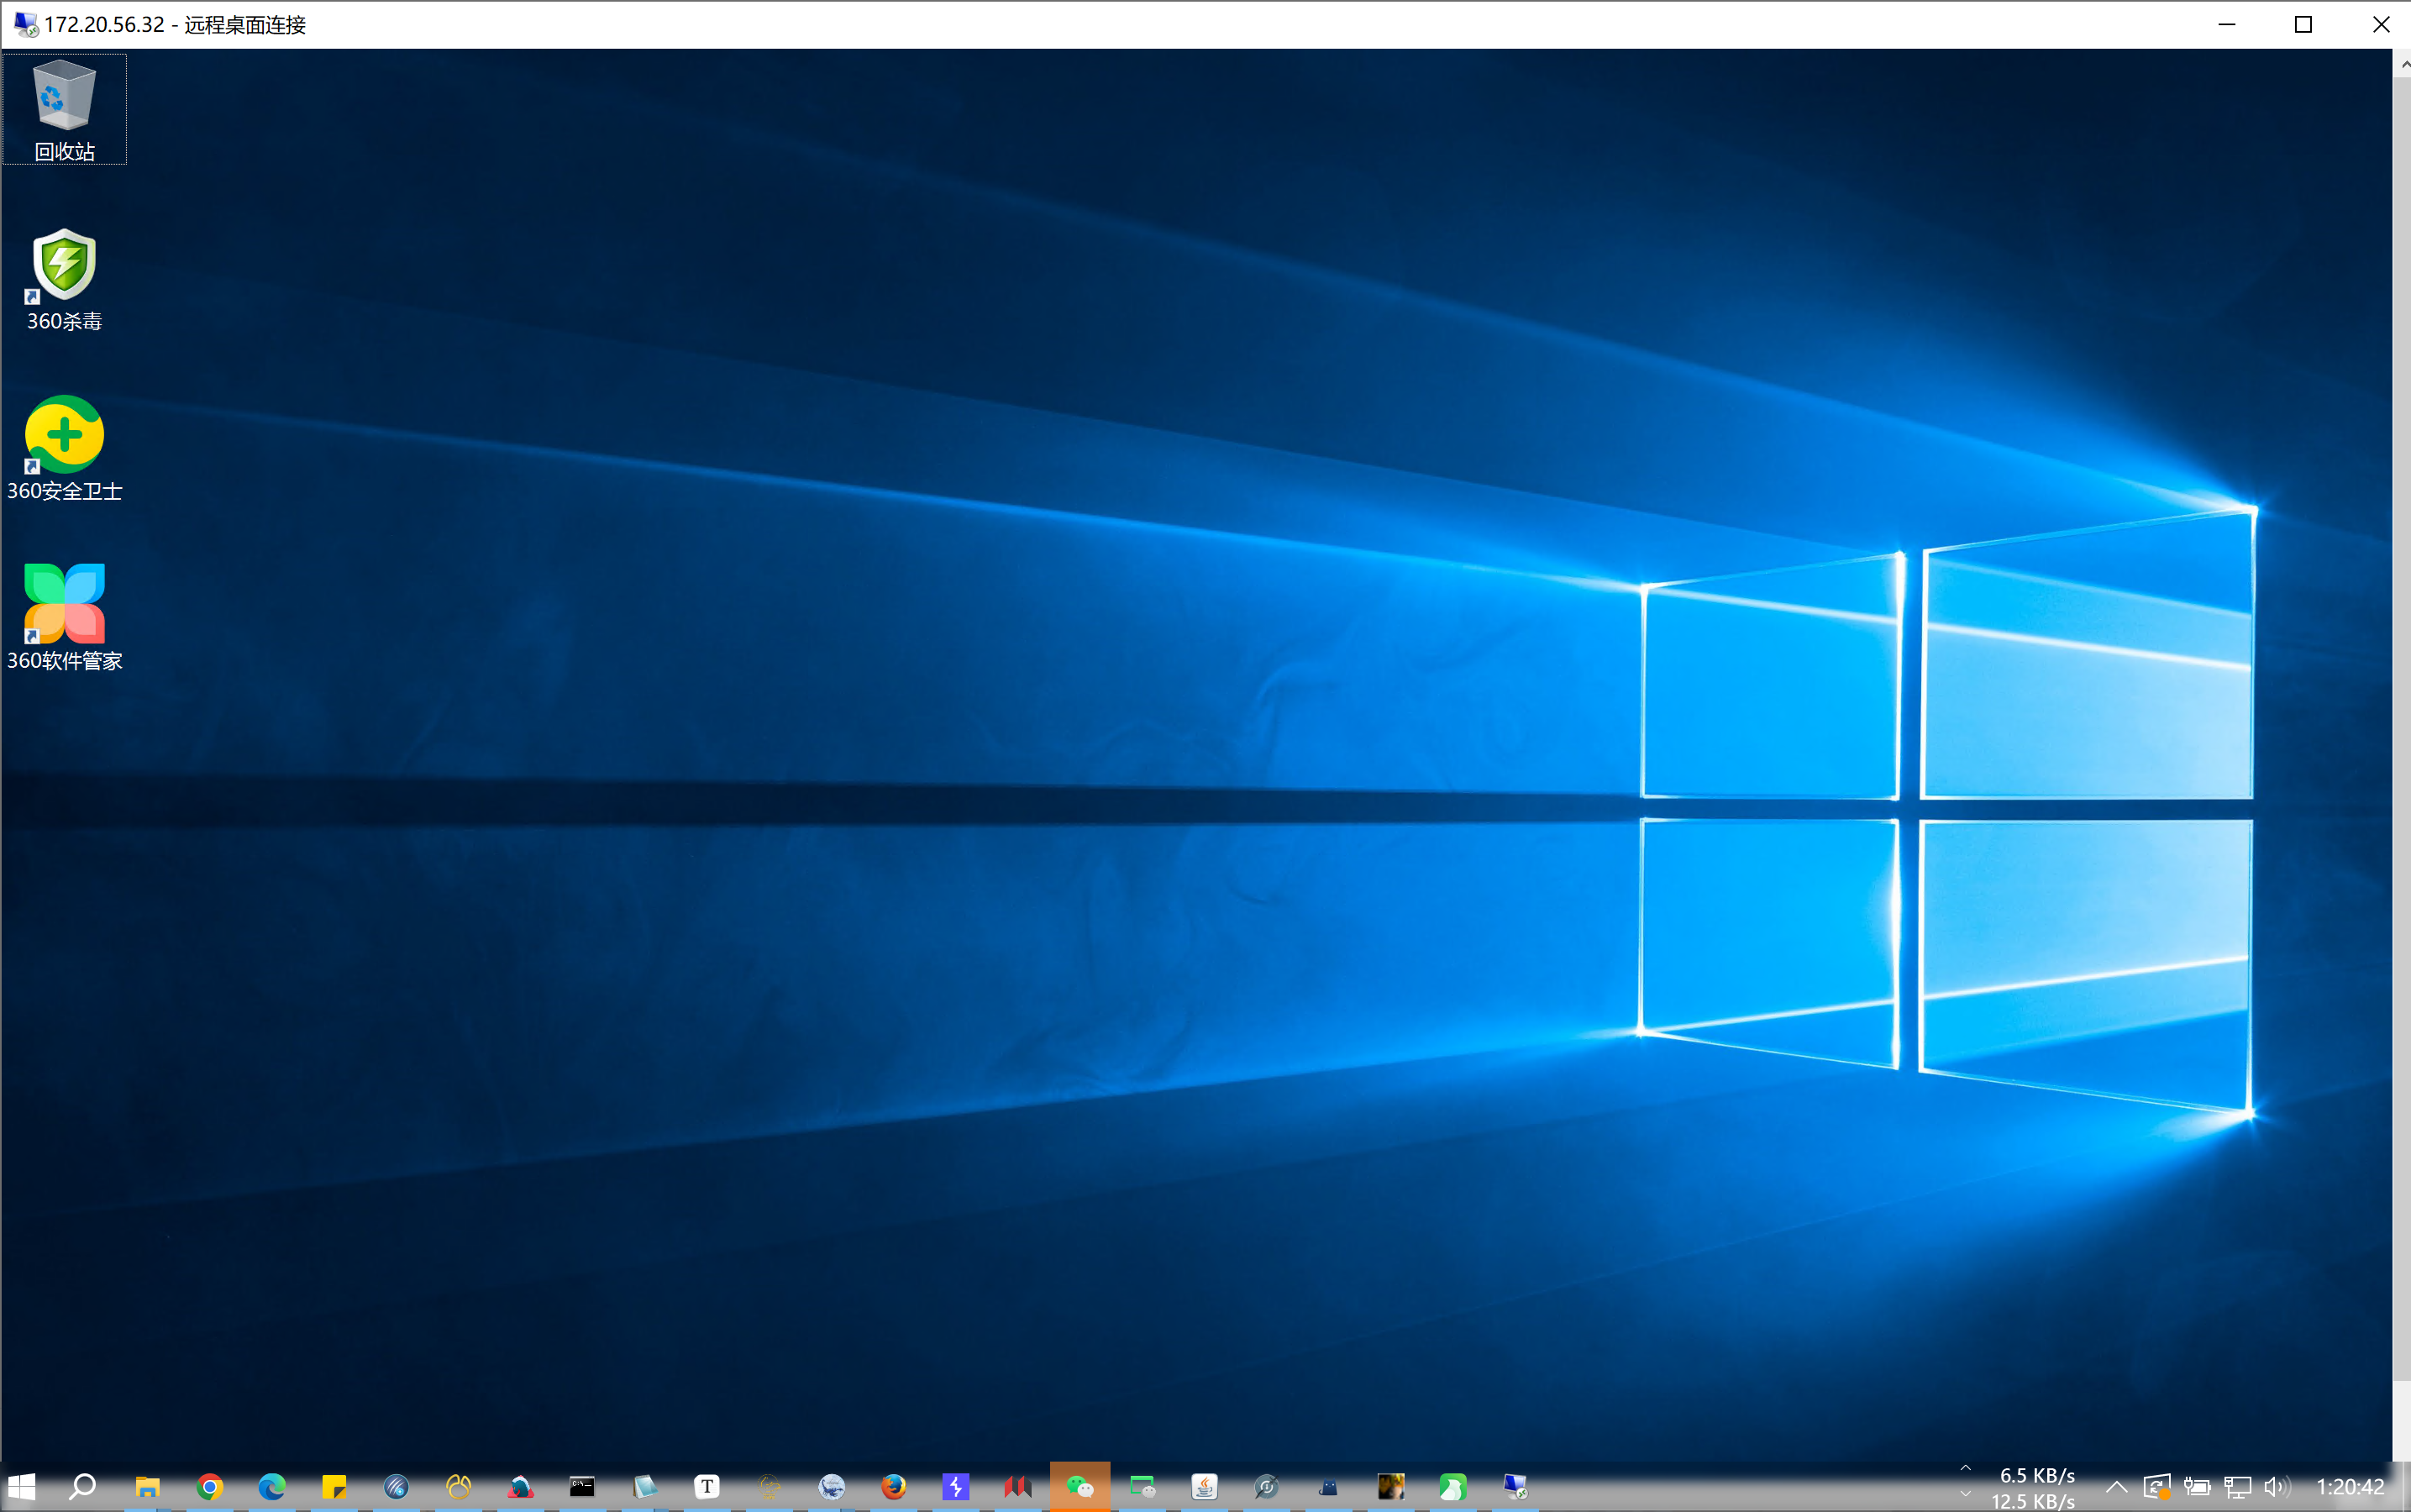The width and height of the screenshot is (2411, 1512).
Task: Open Microsoft Edge in the taskbar
Action: point(271,1487)
